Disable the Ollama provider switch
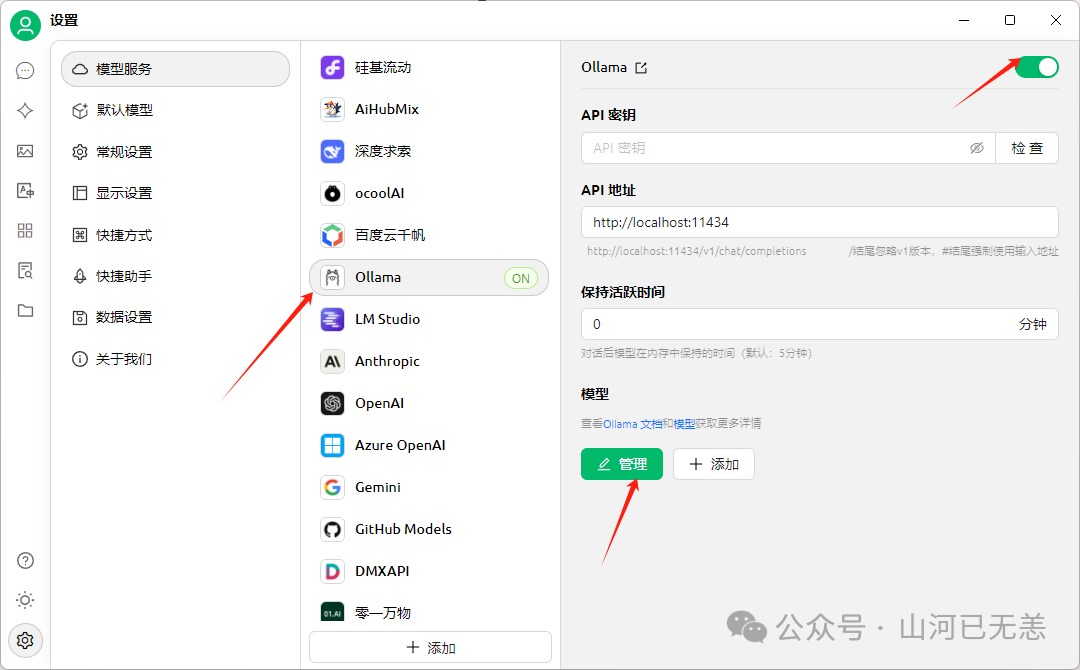The image size is (1080, 670). (1037, 67)
